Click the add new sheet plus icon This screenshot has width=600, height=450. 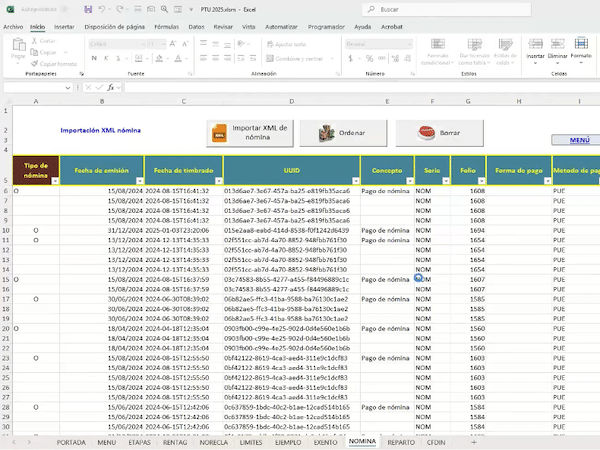pos(474,441)
